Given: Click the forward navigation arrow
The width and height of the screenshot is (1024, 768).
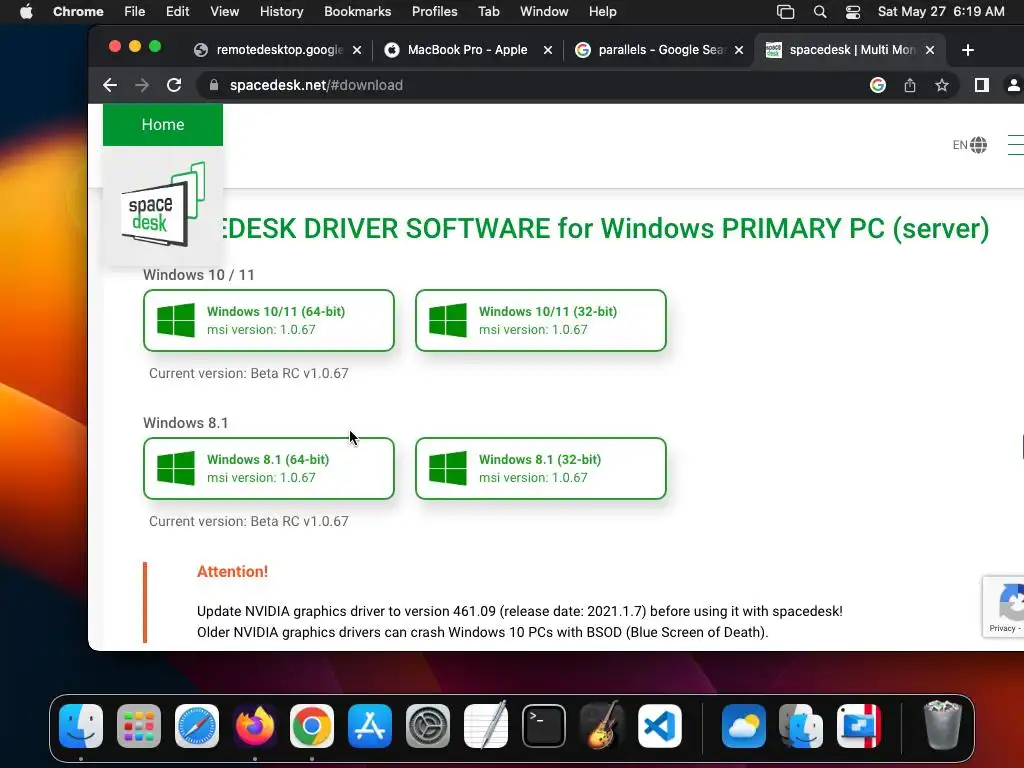Looking at the screenshot, I should pos(142,85).
